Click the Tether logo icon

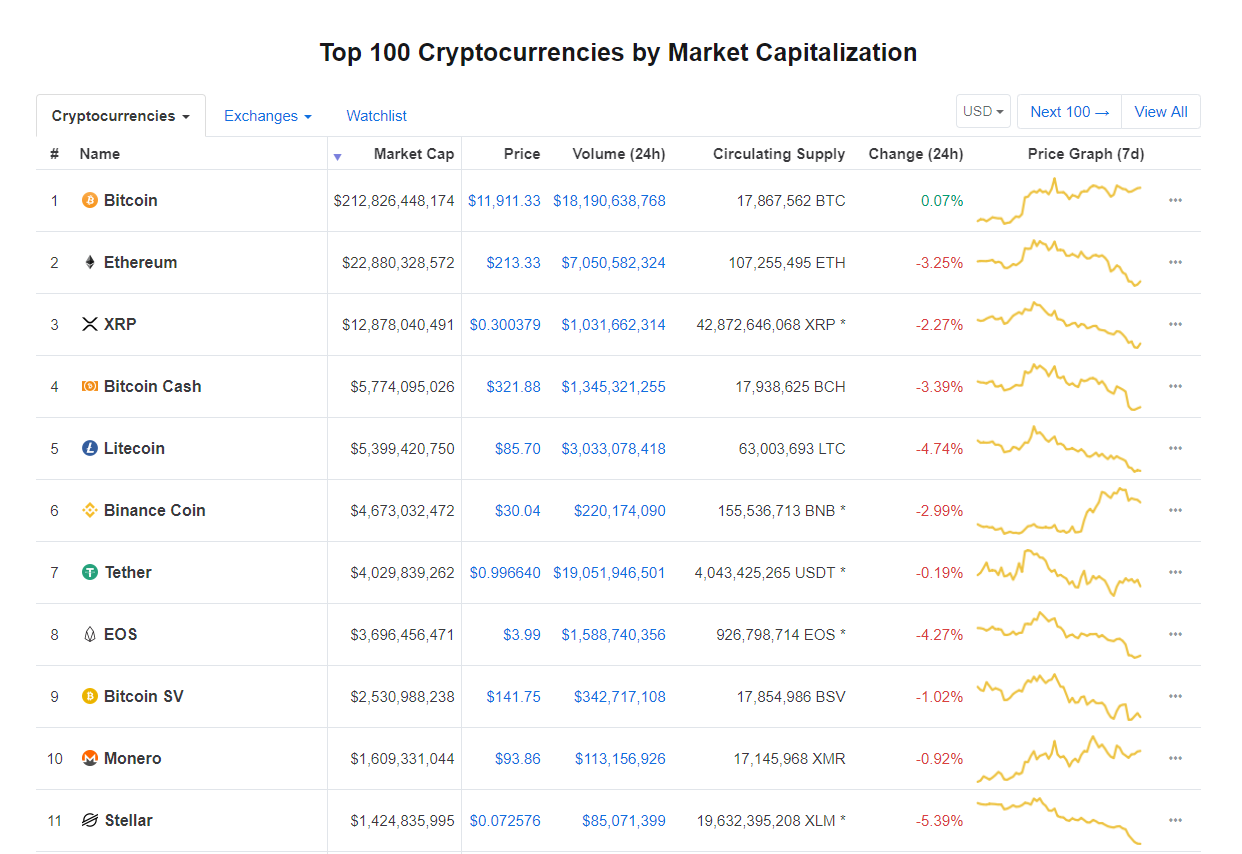tap(89, 572)
